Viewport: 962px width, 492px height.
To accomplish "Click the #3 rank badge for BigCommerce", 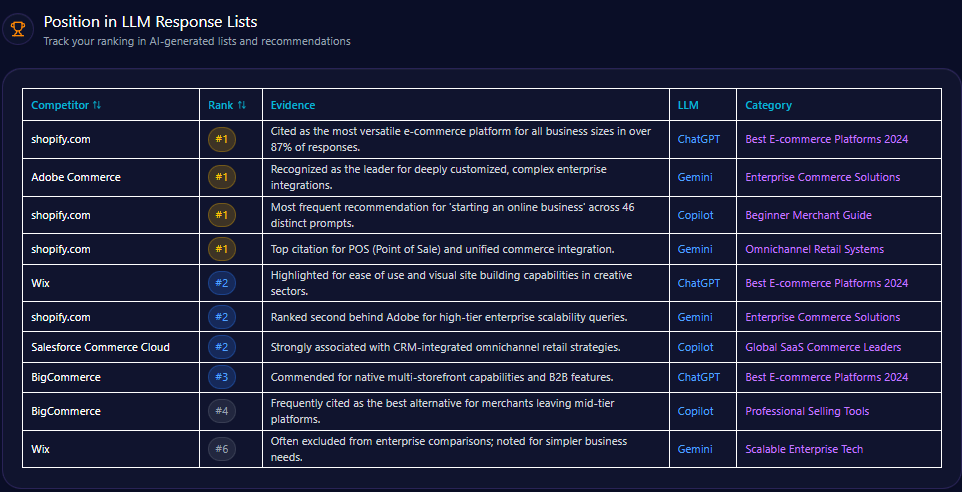I will pos(222,377).
